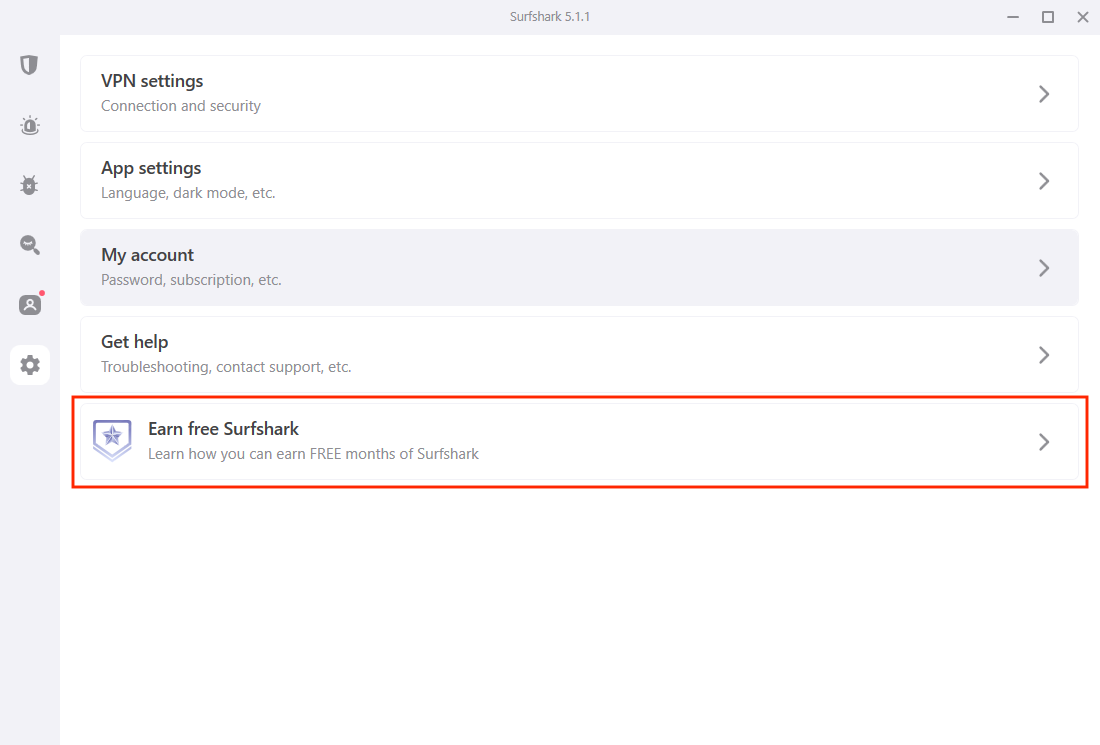Click Earn free Surfshark title
Screen dimensions: 1100x745
(223, 429)
